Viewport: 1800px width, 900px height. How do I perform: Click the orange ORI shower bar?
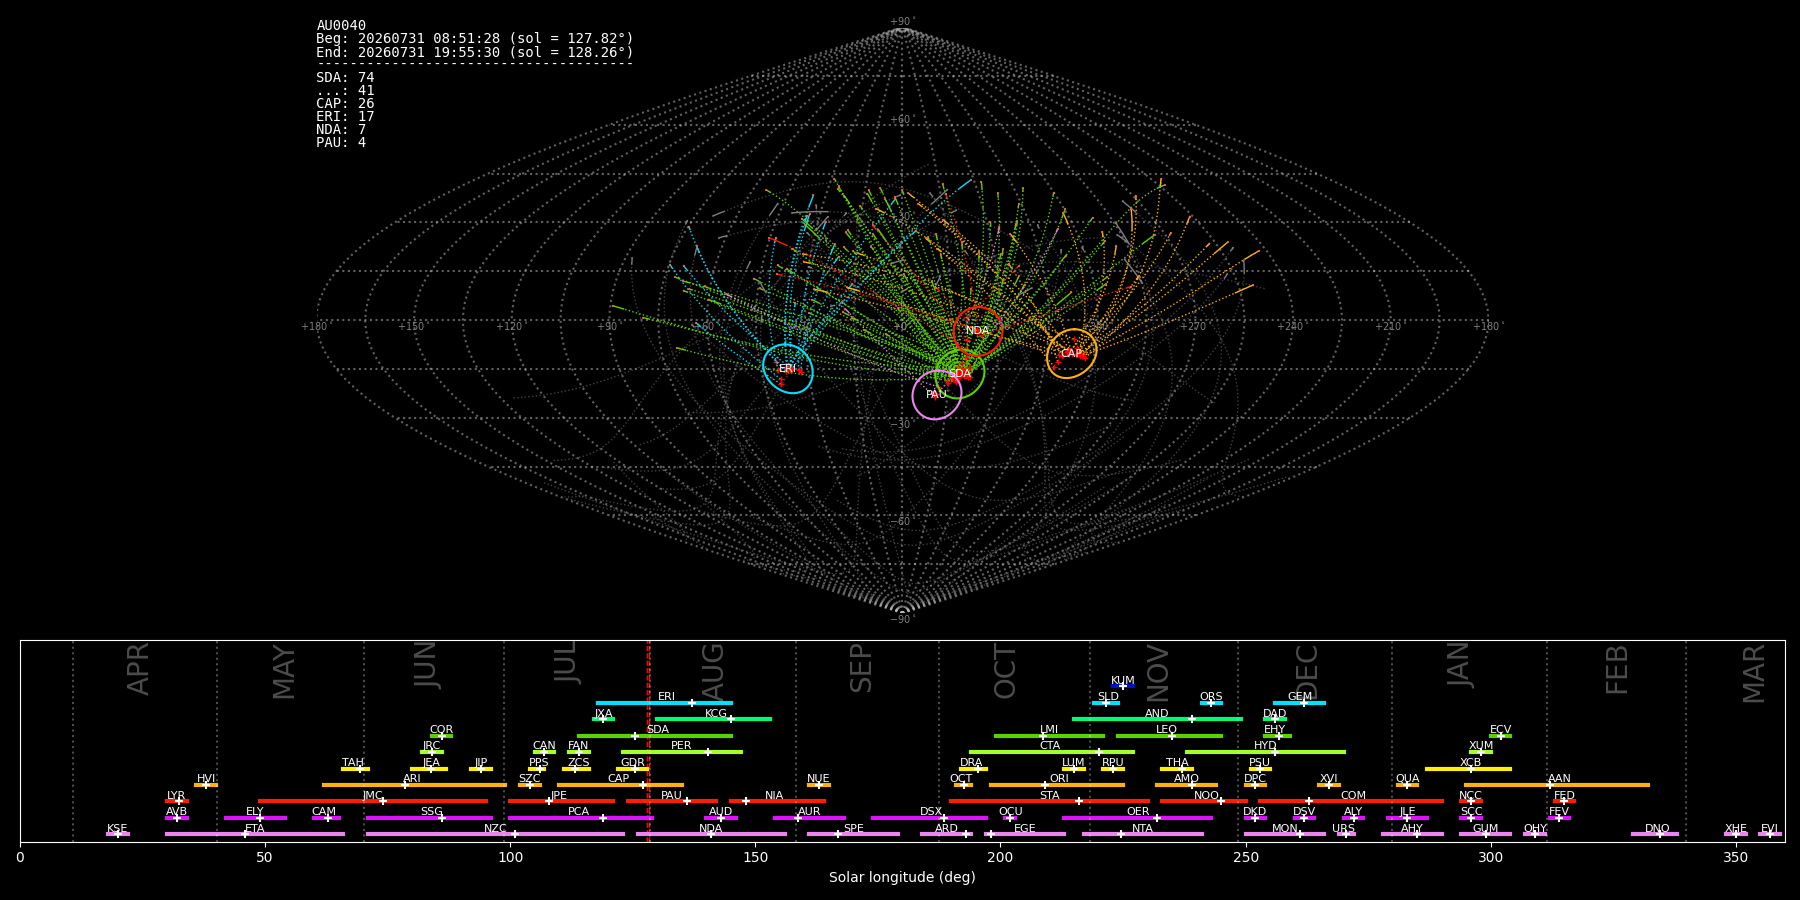pos(1057,785)
